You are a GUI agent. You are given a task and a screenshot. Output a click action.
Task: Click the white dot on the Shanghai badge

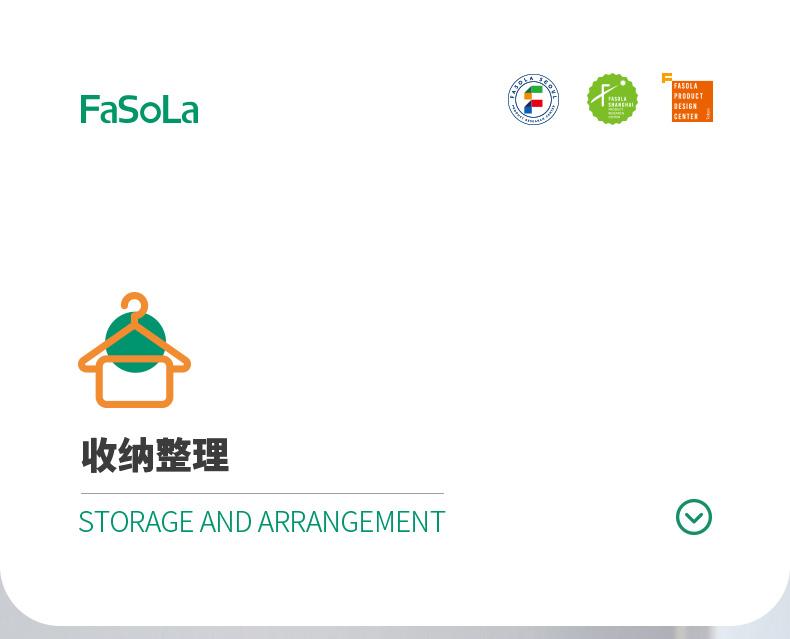623,83
